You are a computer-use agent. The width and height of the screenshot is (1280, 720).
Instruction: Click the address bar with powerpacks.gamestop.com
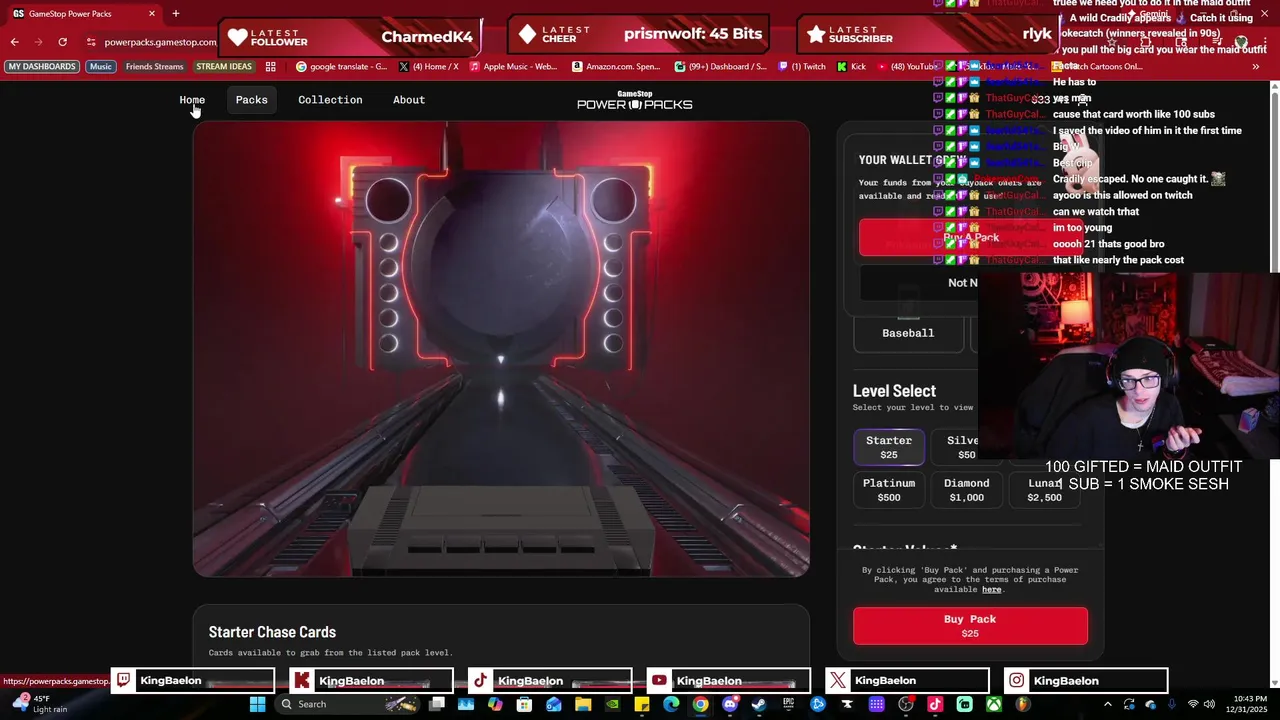coord(160,41)
